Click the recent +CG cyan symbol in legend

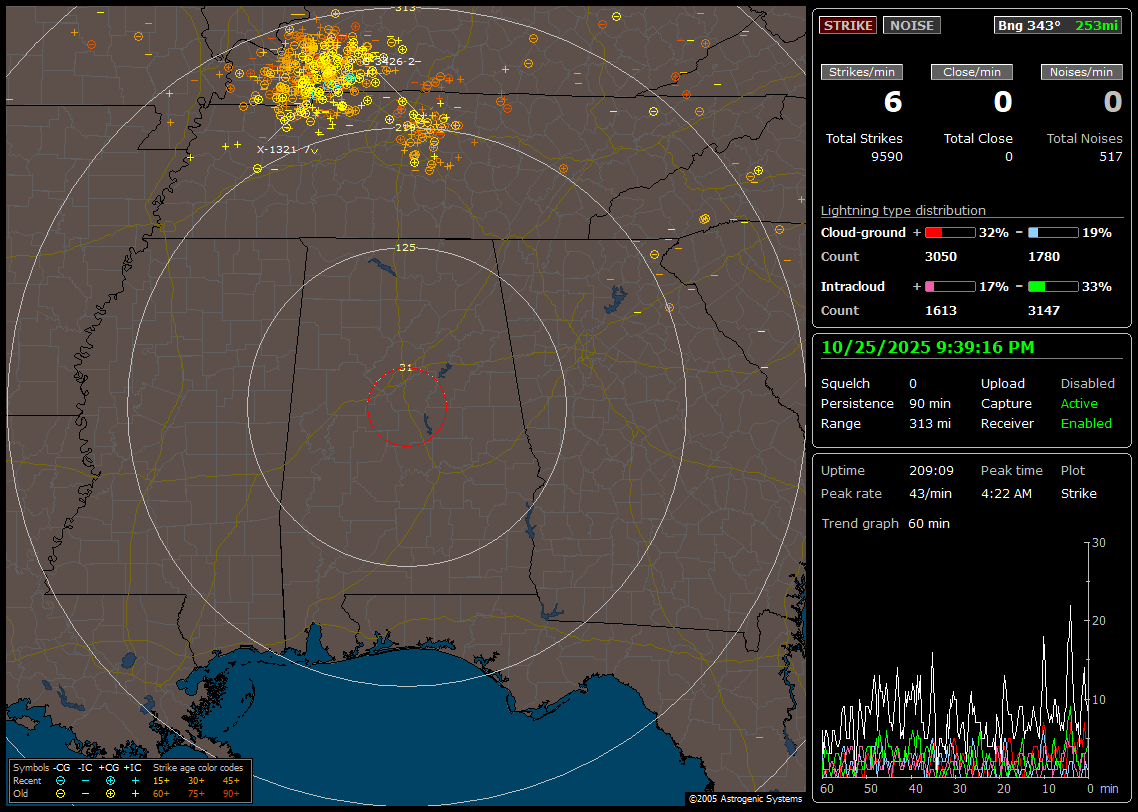pos(110,780)
